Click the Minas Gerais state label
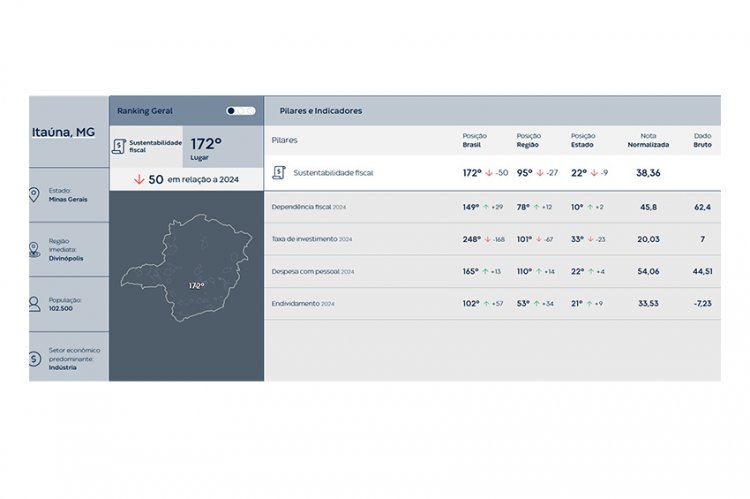The image size is (750, 499). click(x=68, y=200)
